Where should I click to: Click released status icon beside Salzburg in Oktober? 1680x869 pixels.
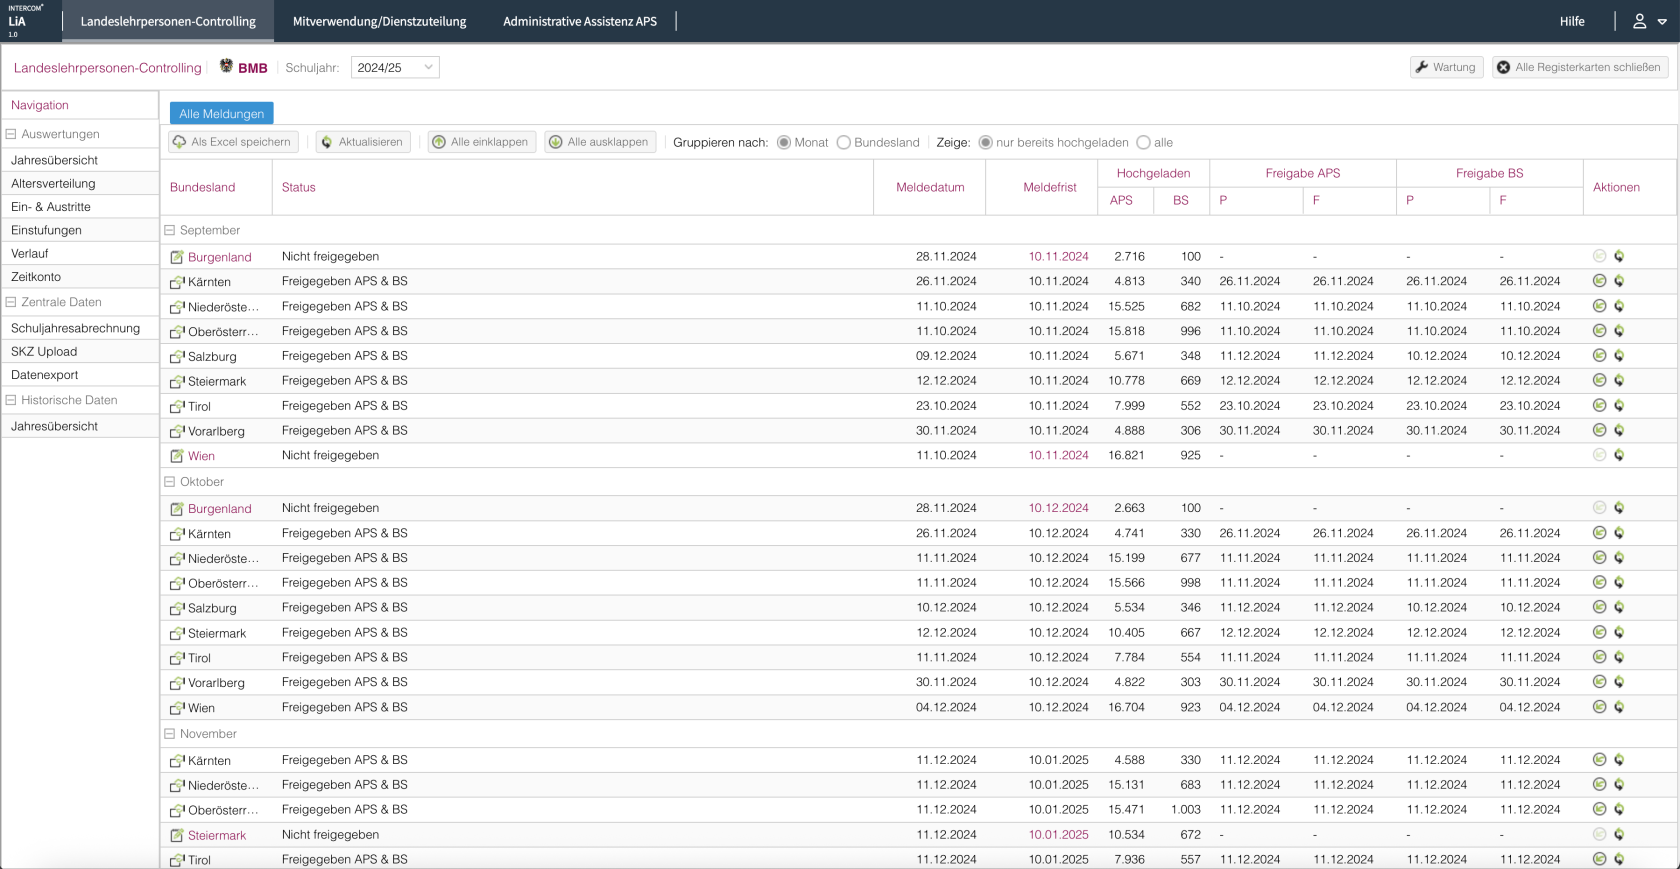tap(177, 608)
